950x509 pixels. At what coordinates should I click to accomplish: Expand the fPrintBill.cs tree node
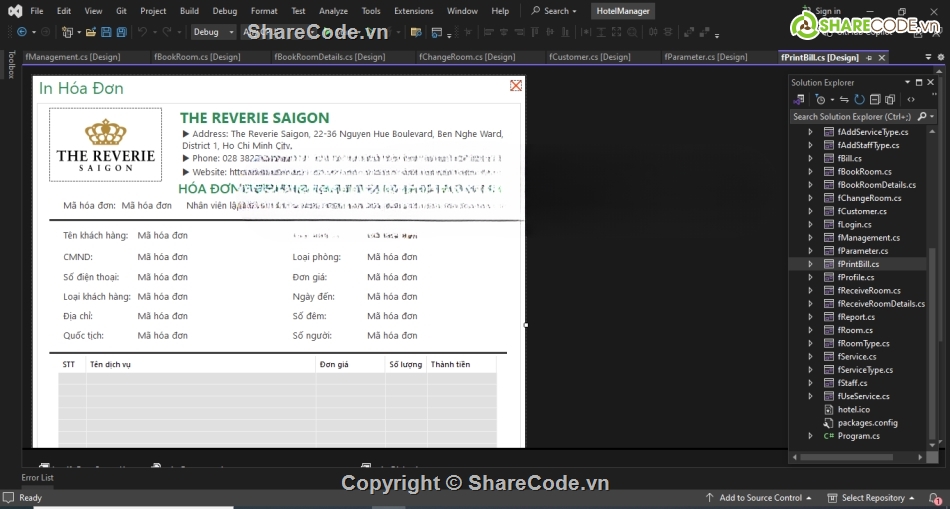coord(810,264)
